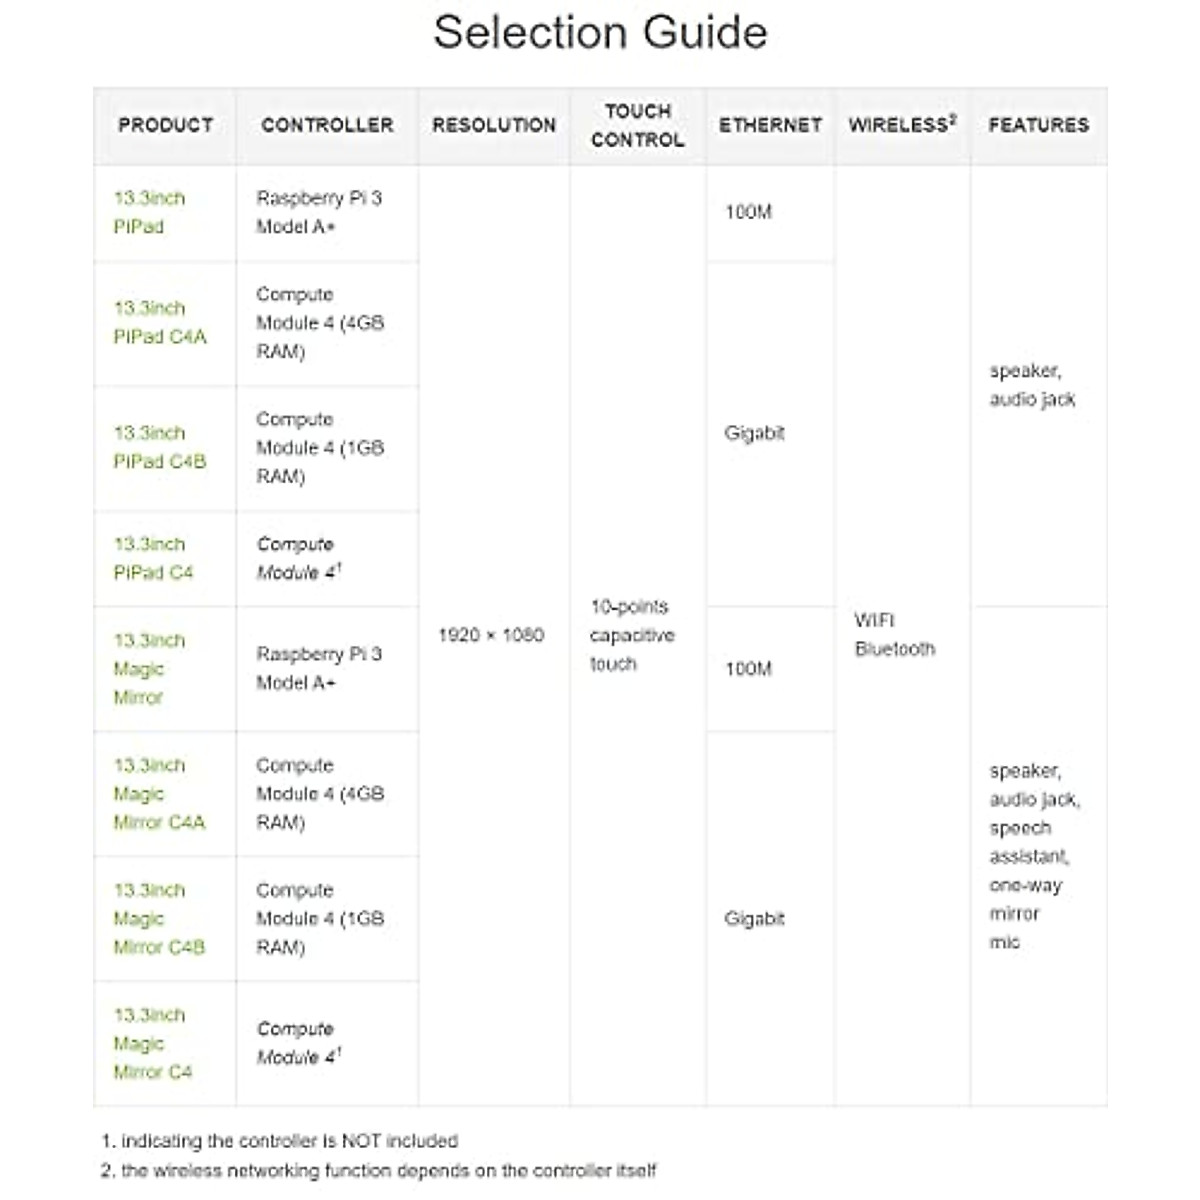The height and width of the screenshot is (1200, 1200).
Task: Click the 10-points capacitive touch cell
Action: pos(632,635)
